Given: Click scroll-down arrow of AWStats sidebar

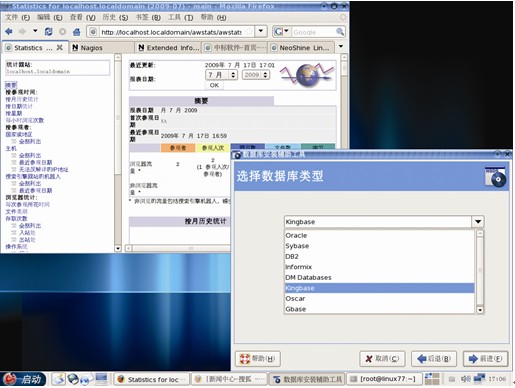Looking at the screenshot, I should (x=118, y=248).
